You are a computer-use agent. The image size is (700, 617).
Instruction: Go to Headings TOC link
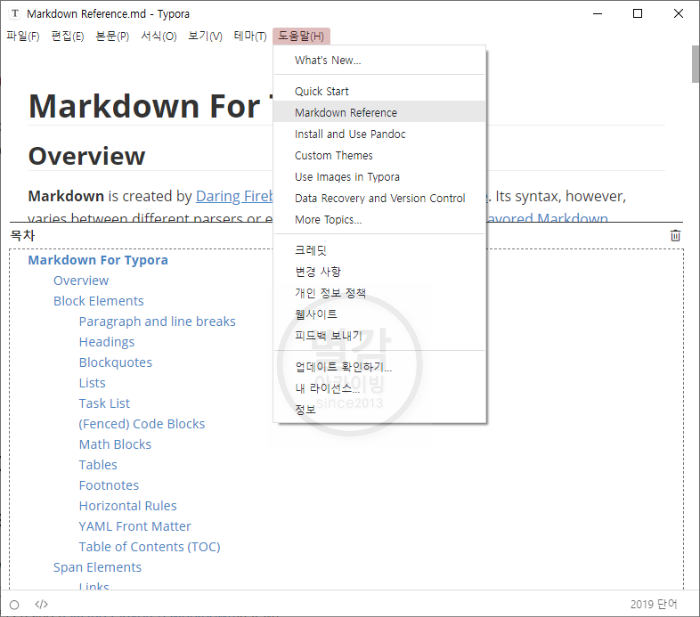(107, 342)
